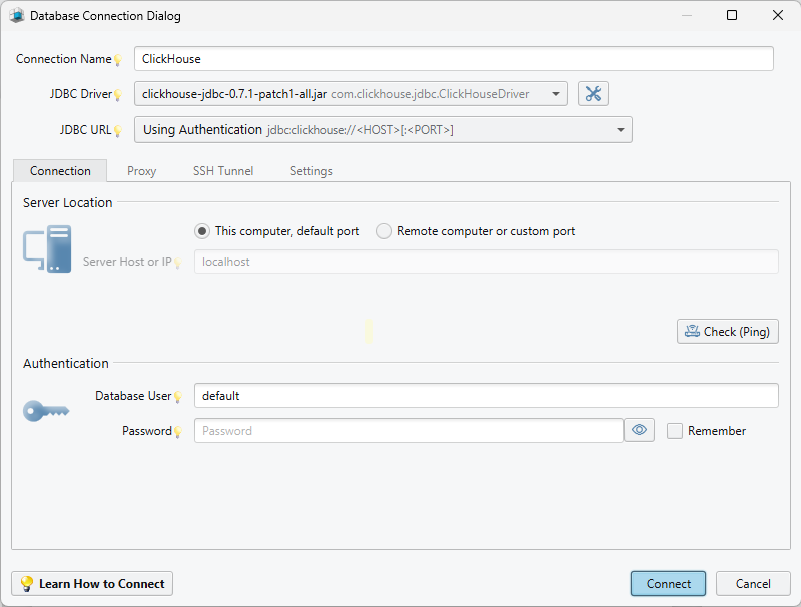Click the lightbulb hint beside Database User

[x=177, y=397]
